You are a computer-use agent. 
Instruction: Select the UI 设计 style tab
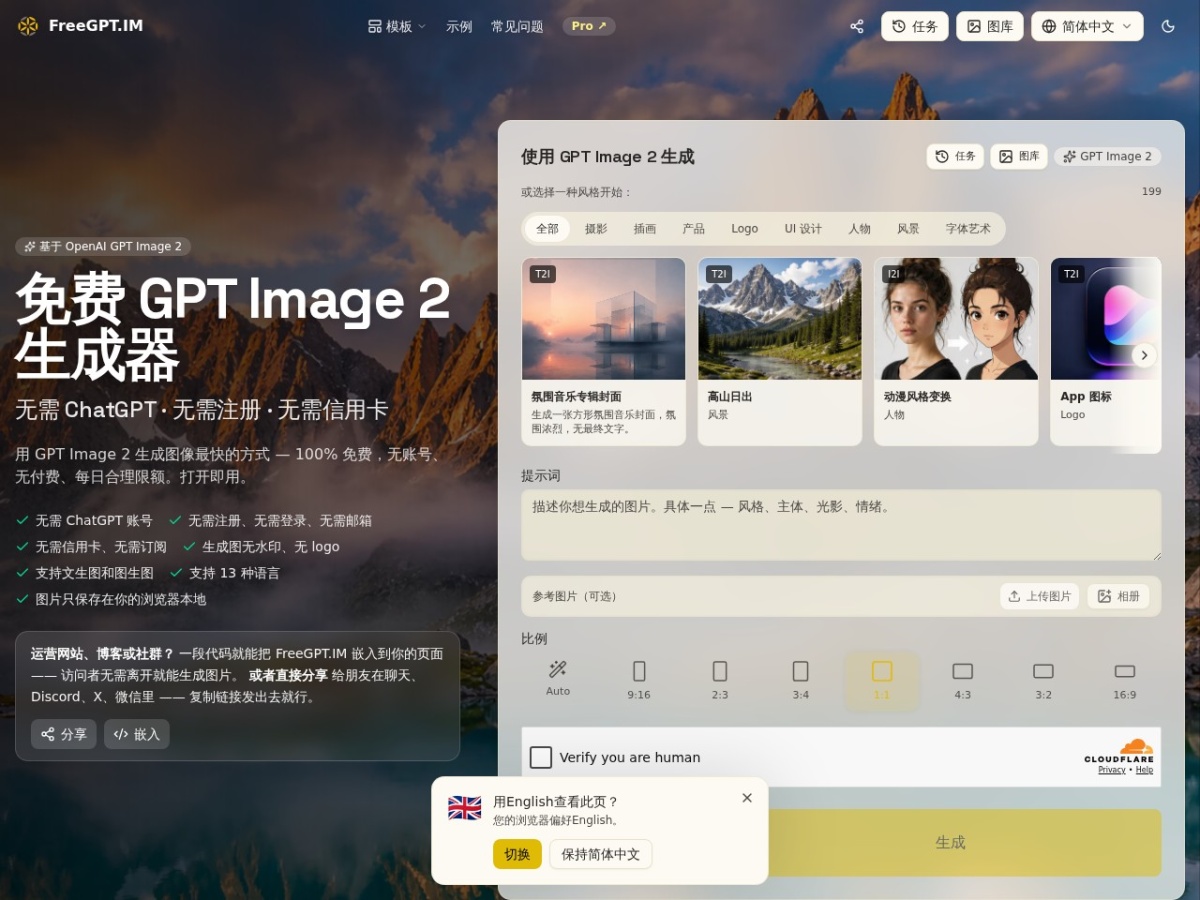[x=803, y=229]
